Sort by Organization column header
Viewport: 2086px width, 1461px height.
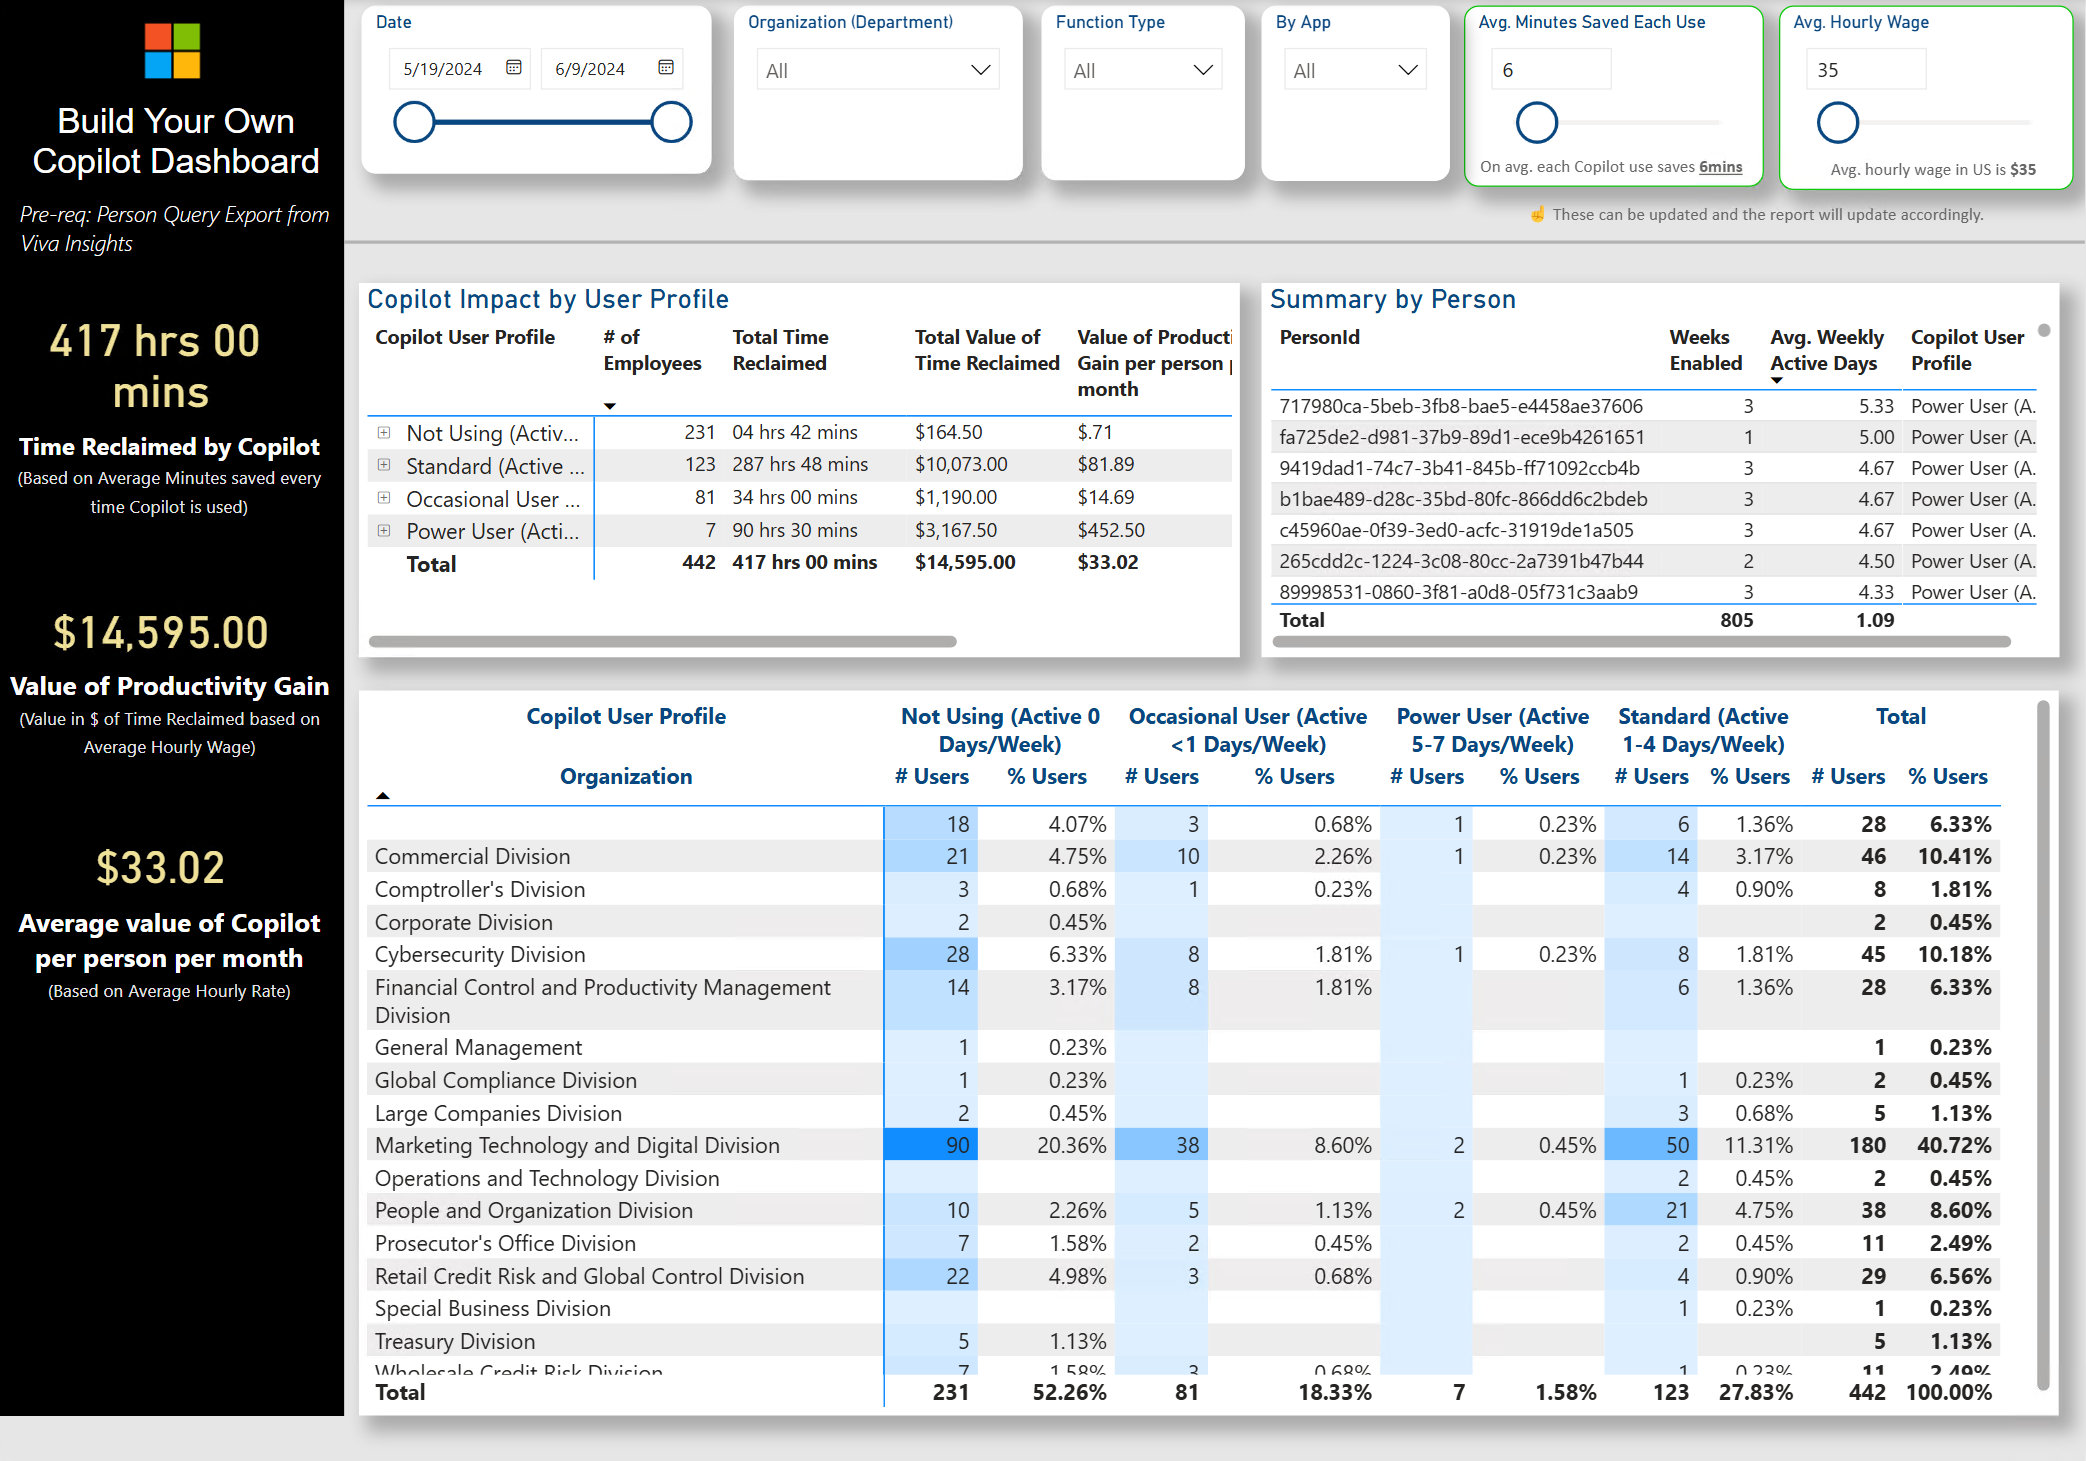626,776
